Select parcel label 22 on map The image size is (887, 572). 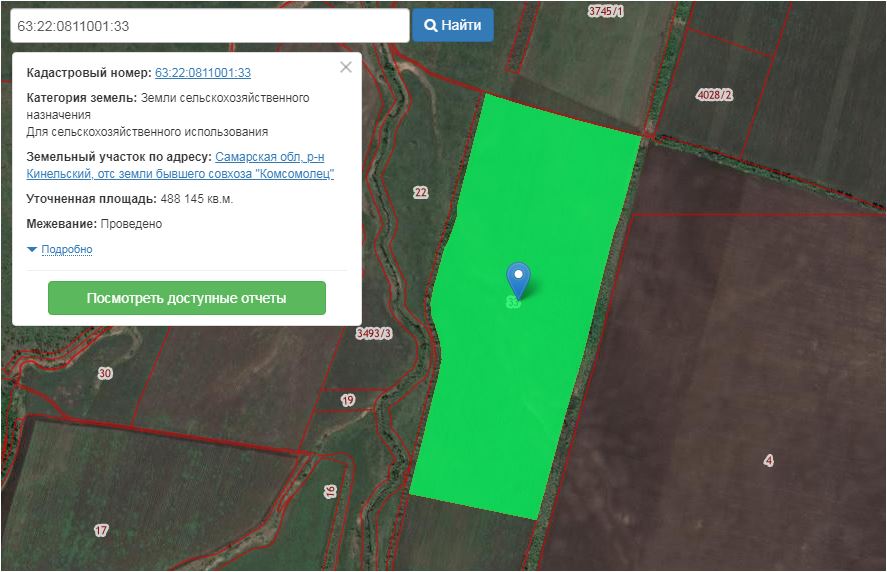click(420, 192)
